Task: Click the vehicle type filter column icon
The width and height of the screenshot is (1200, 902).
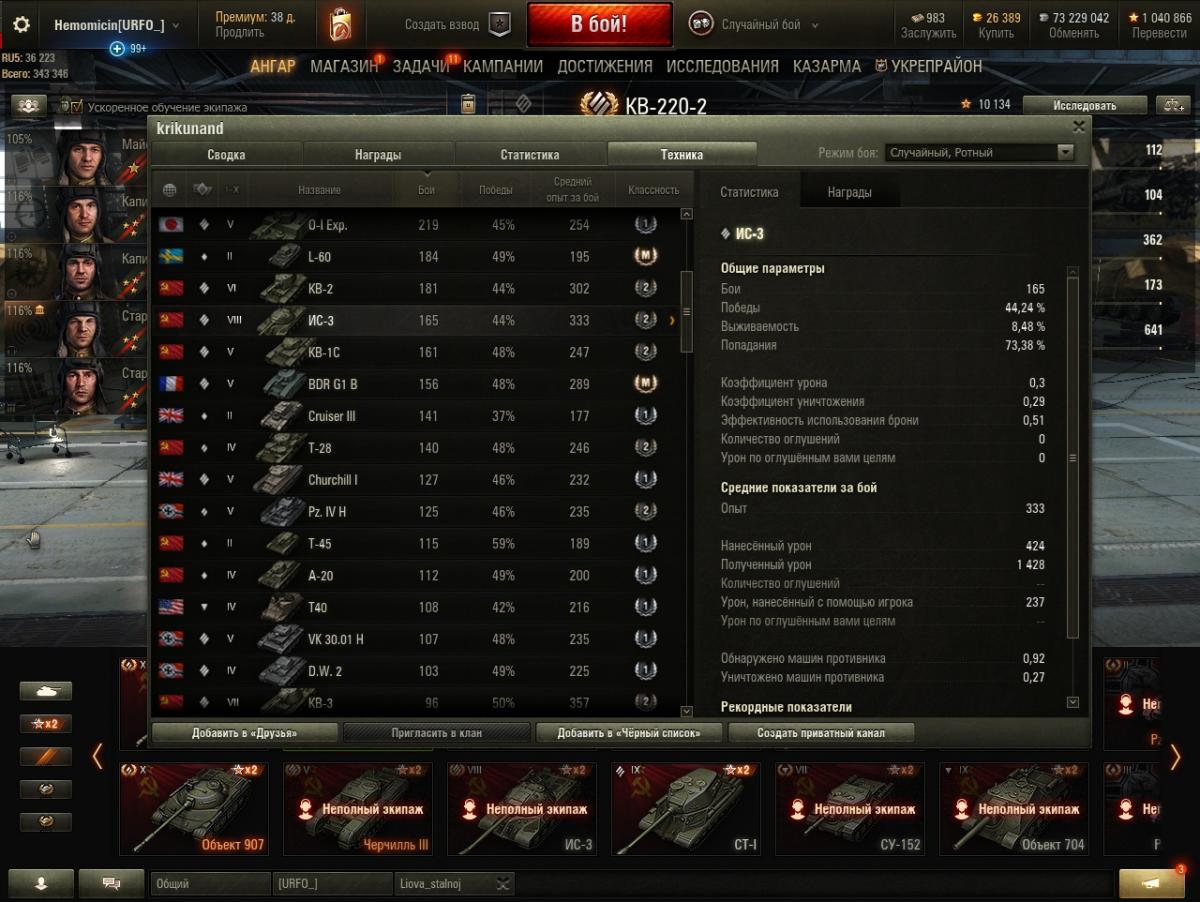Action: (x=203, y=190)
